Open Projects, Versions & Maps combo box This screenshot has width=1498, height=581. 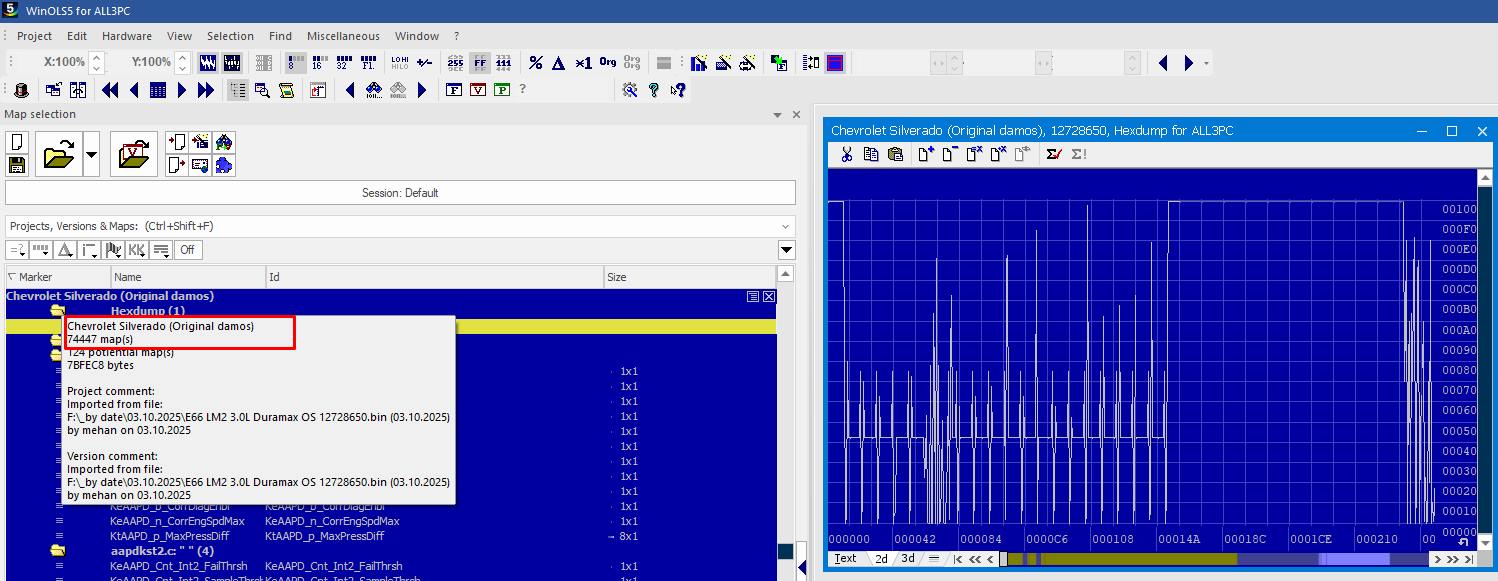point(400,226)
